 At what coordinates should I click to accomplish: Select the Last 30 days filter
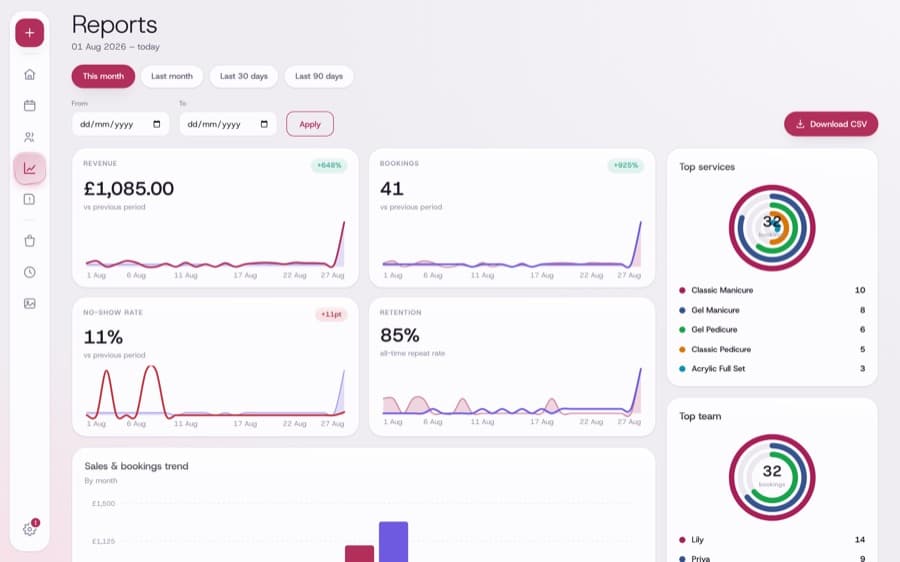click(x=243, y=76)
